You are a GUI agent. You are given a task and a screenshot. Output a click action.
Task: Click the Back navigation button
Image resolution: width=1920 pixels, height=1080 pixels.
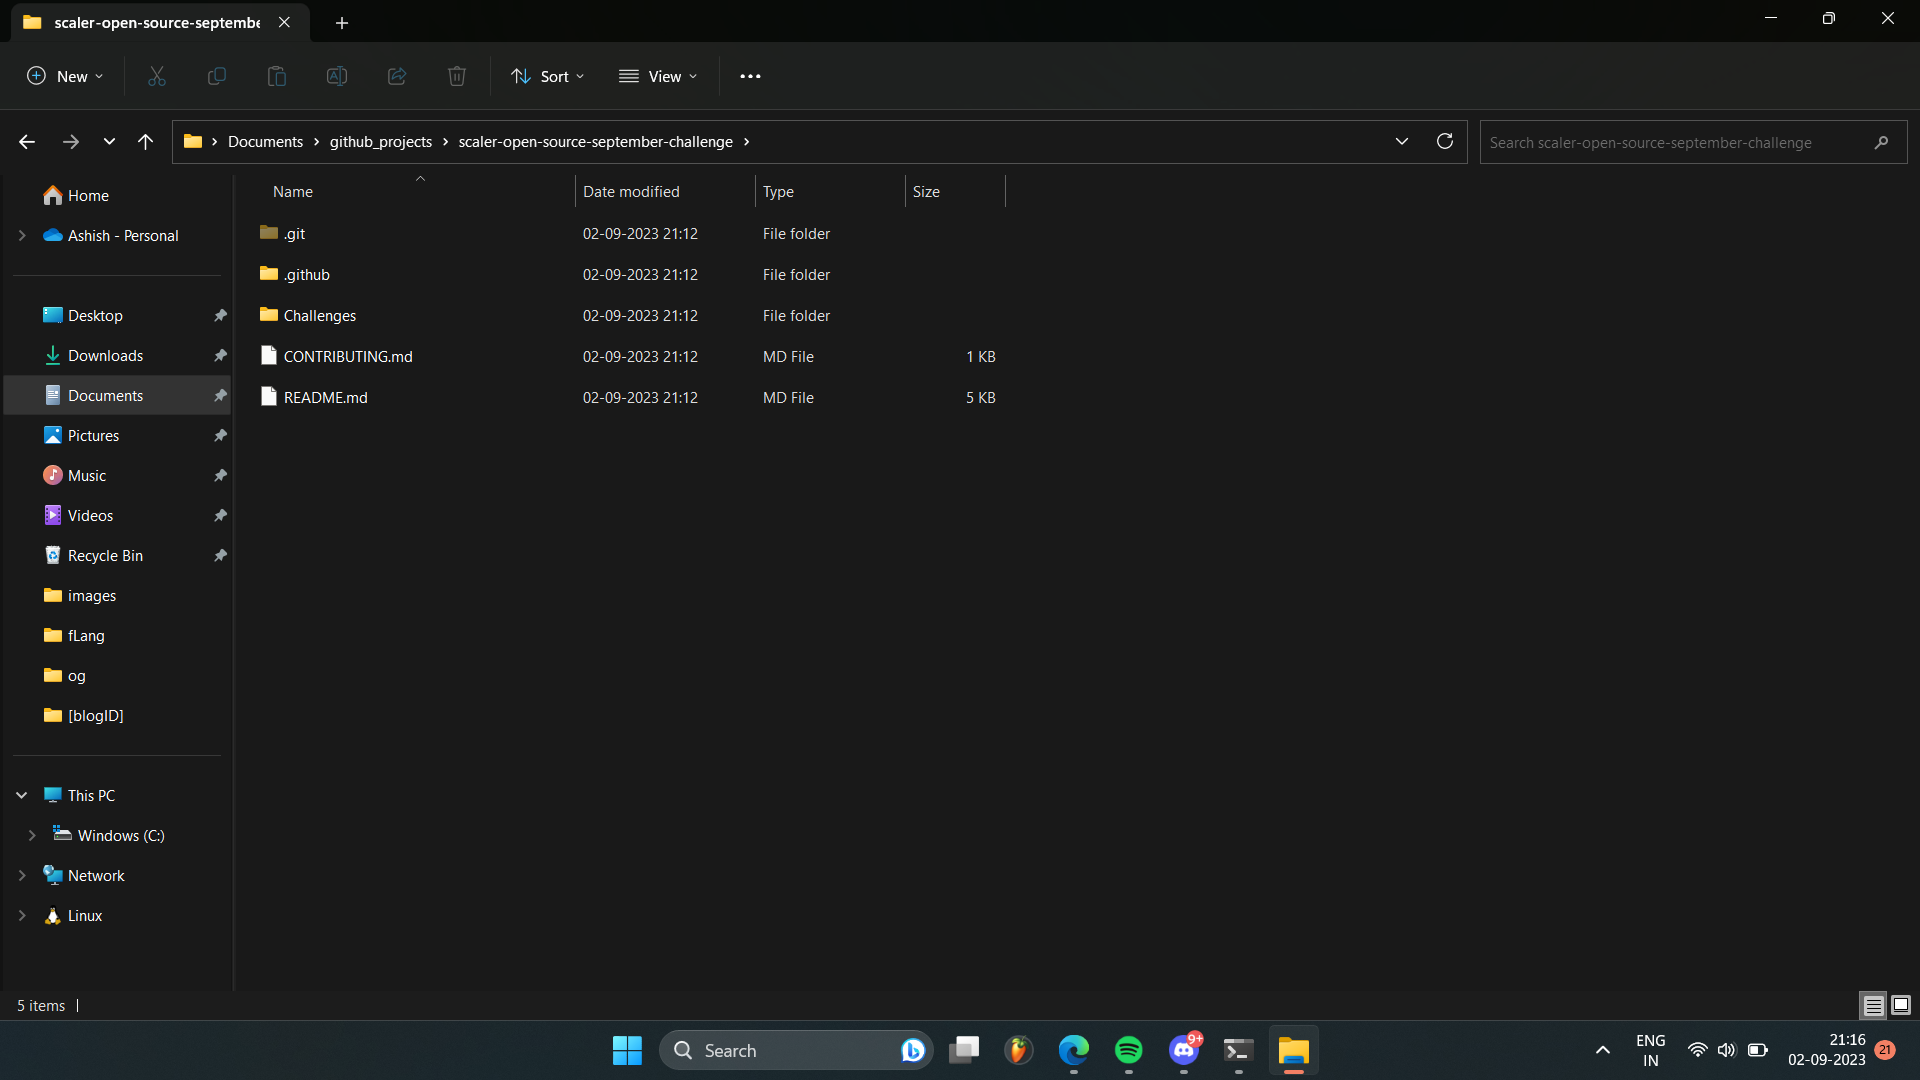[x=26, y=141]
